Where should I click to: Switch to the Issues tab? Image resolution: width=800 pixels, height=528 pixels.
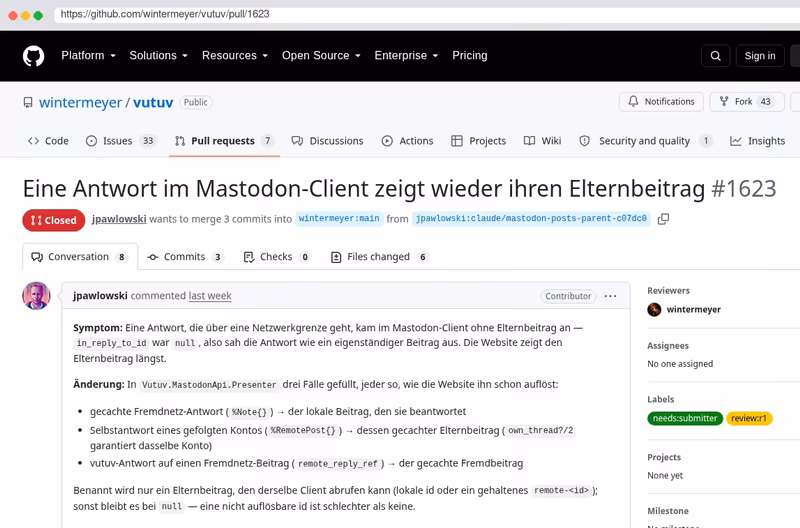tap(120, 141)
